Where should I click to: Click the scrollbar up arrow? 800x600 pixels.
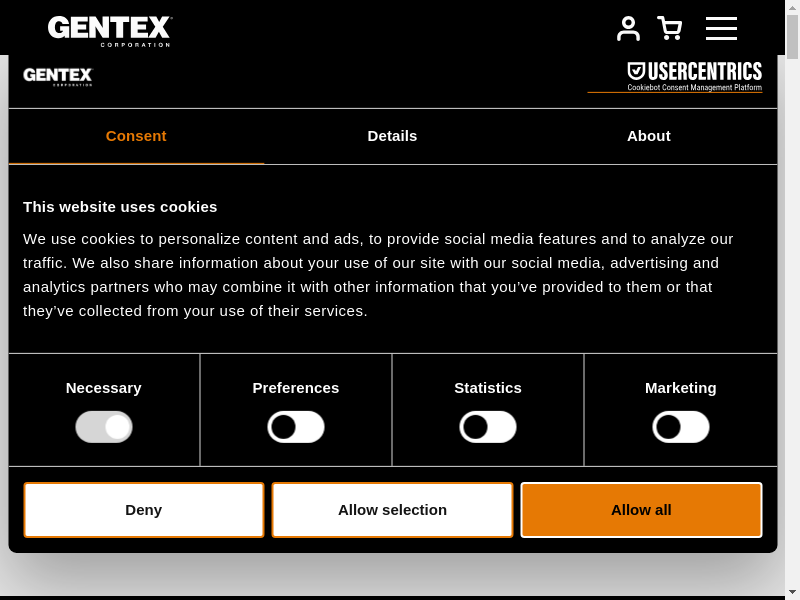[x=792, y=7]
